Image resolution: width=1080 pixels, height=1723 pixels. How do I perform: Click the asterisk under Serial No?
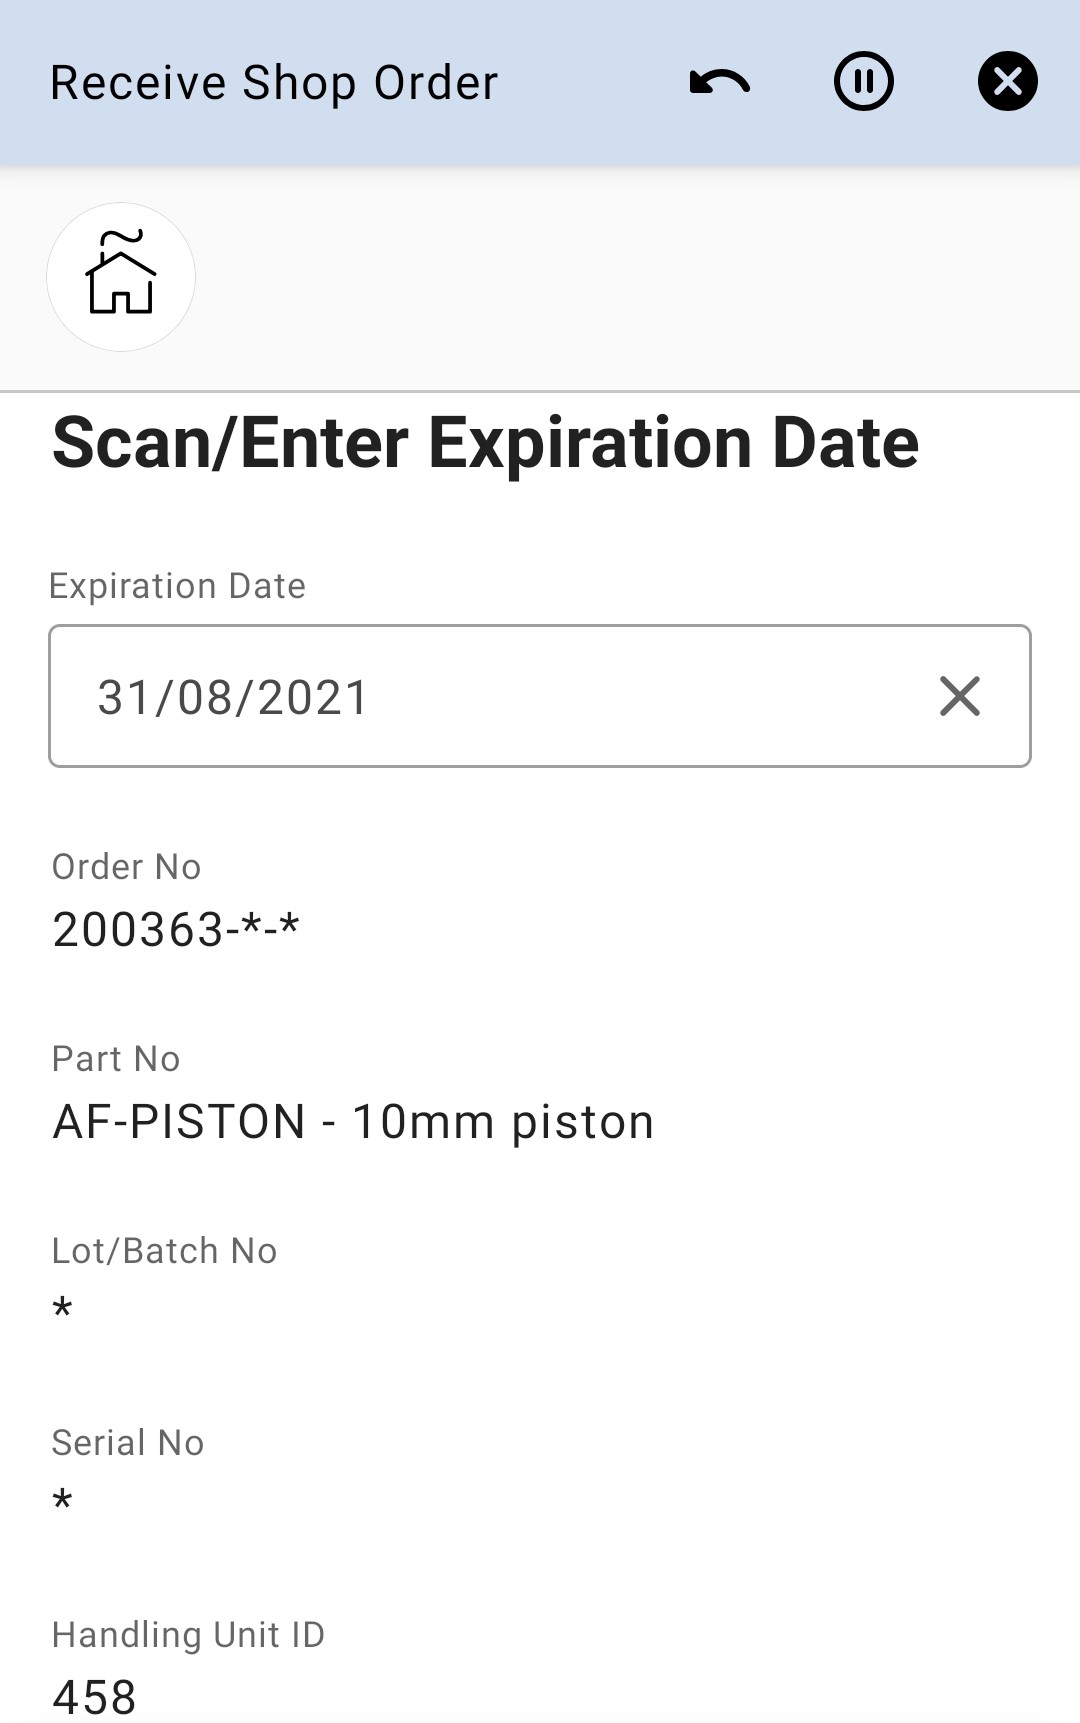(x=63, y=1501)
